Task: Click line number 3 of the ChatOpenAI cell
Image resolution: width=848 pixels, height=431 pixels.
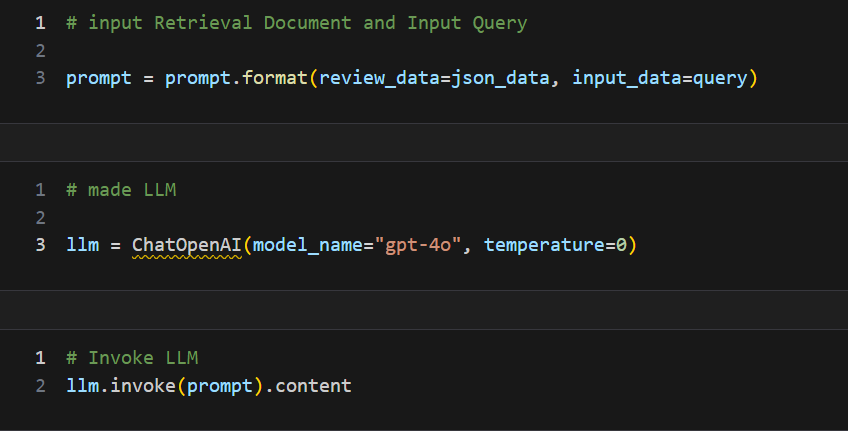Action: [40, 245]
